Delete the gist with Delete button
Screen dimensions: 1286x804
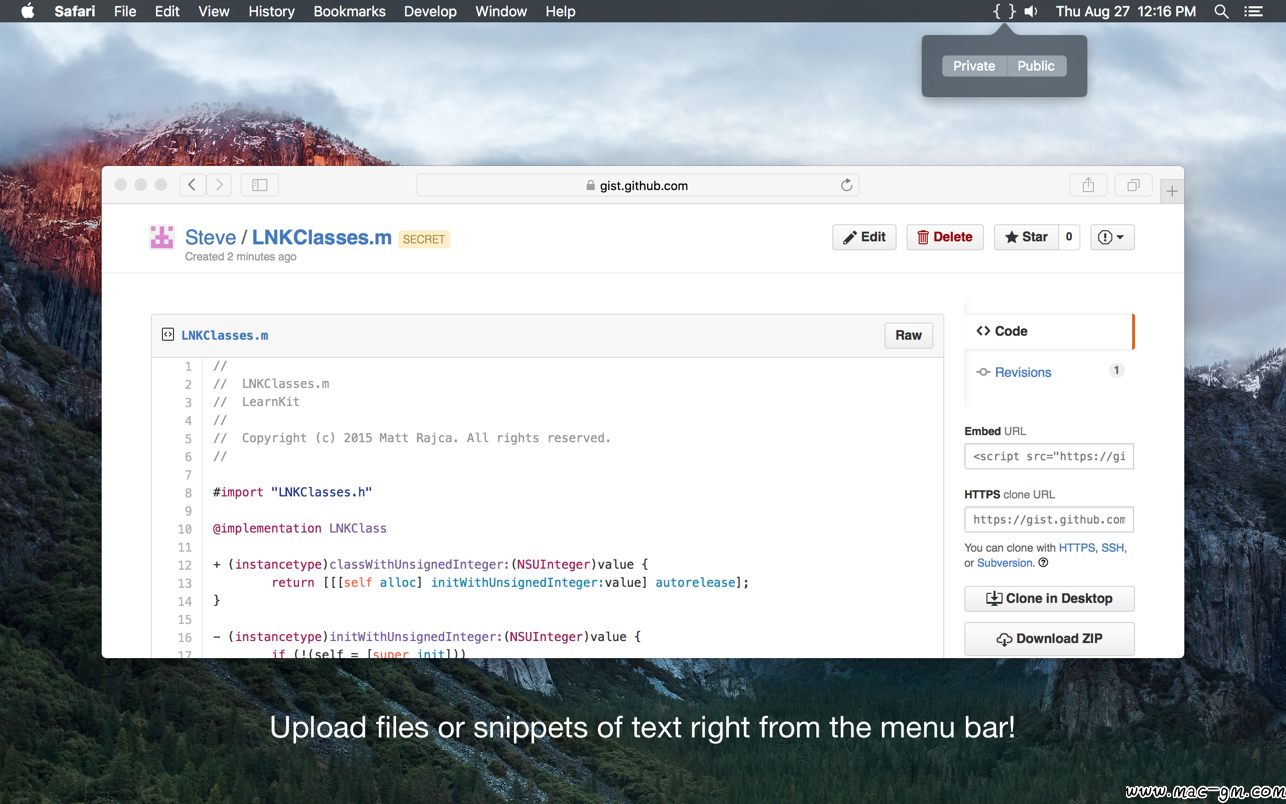pos(945,237)
